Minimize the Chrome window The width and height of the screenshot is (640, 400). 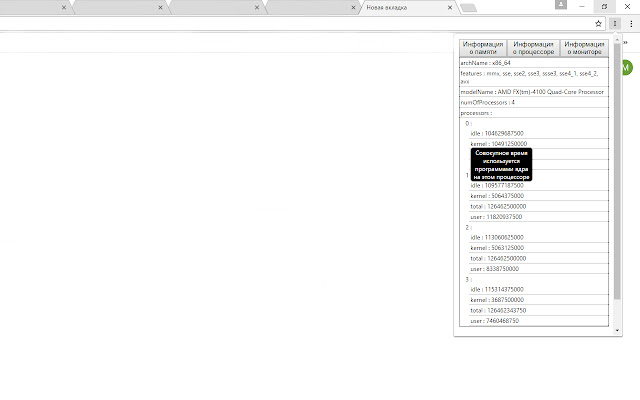click(582, 7)
